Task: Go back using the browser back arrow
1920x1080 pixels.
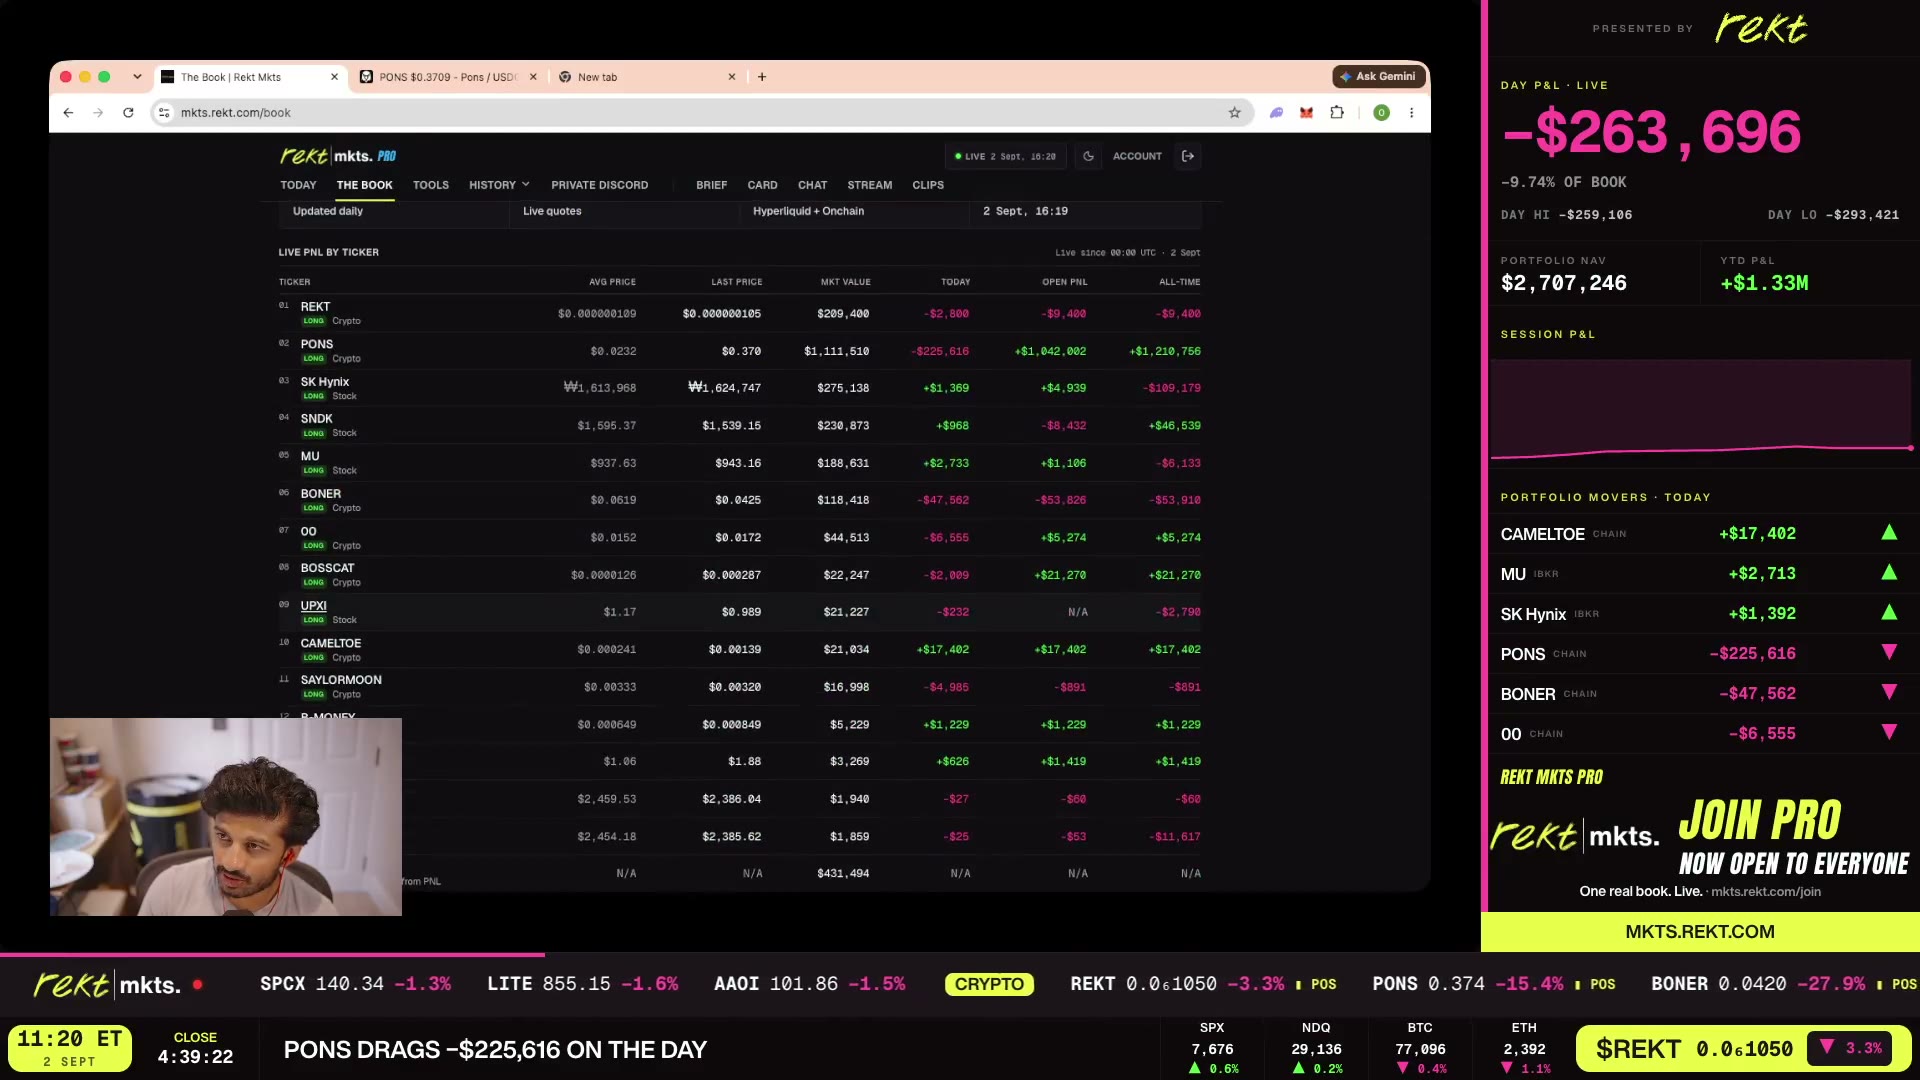Action: click(68, 113)
